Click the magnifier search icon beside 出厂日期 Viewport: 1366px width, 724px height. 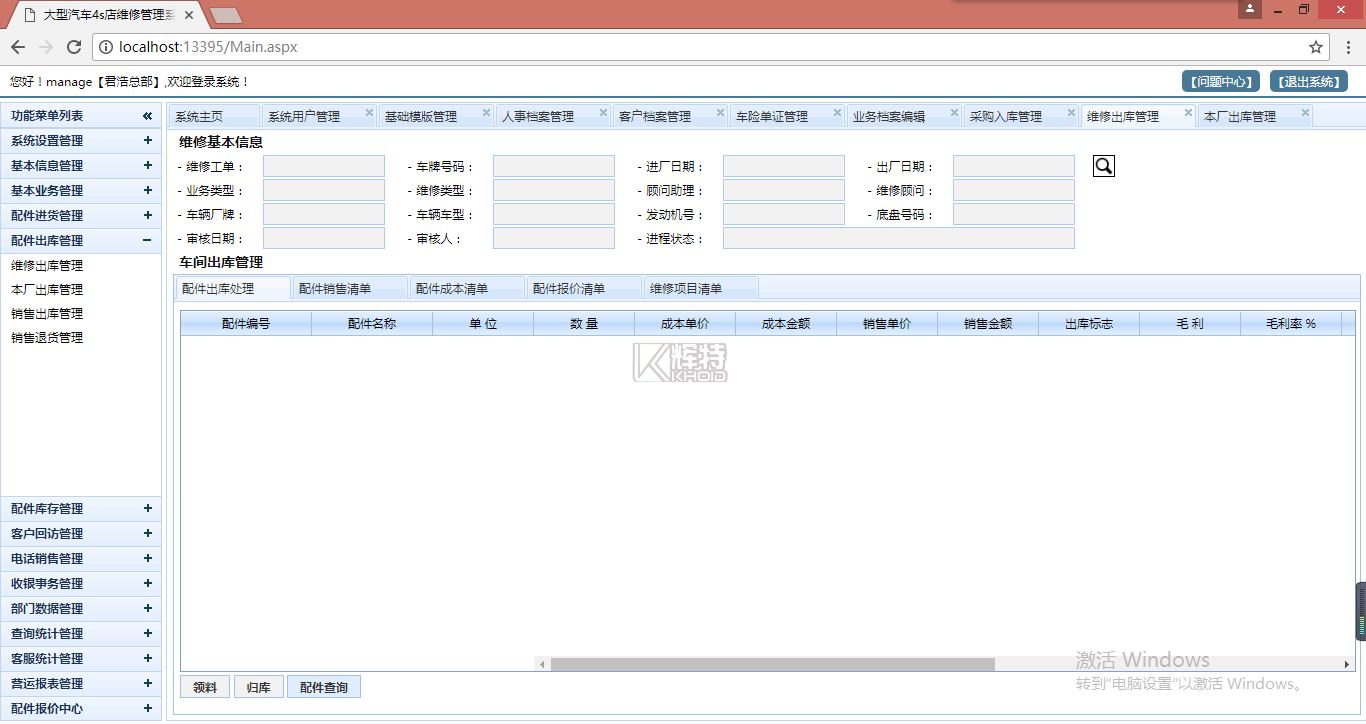click(1103, 167)
